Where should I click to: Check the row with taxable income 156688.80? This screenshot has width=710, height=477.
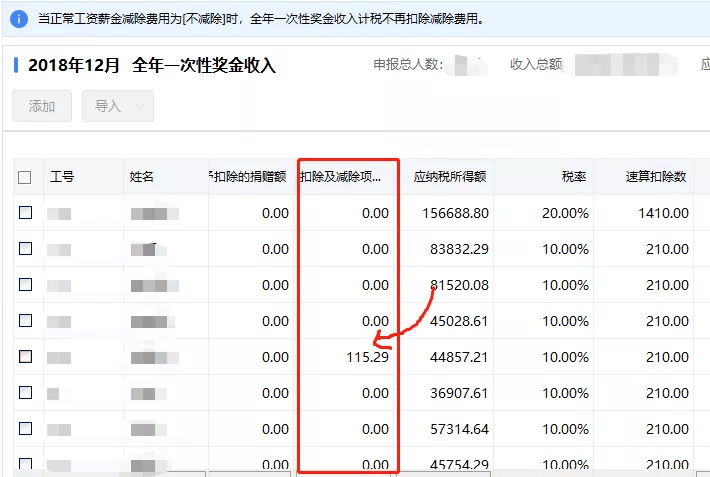click(25, 213)
